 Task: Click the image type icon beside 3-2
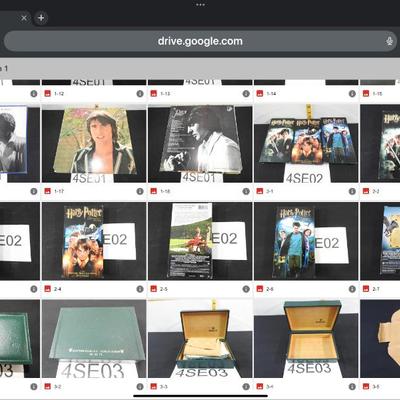pyautogui.click(x=48, y=387)
